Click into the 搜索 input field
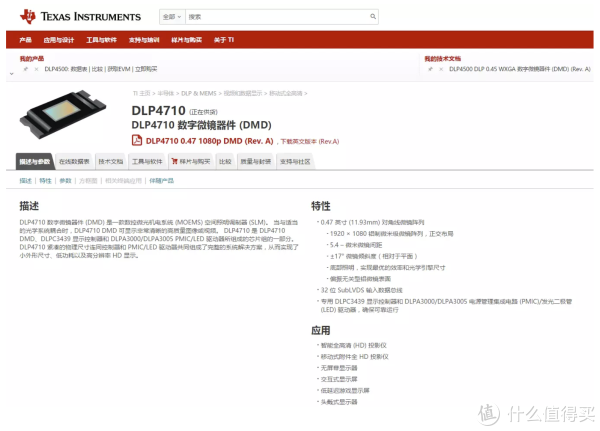600x431 pixels. [277, 17]
